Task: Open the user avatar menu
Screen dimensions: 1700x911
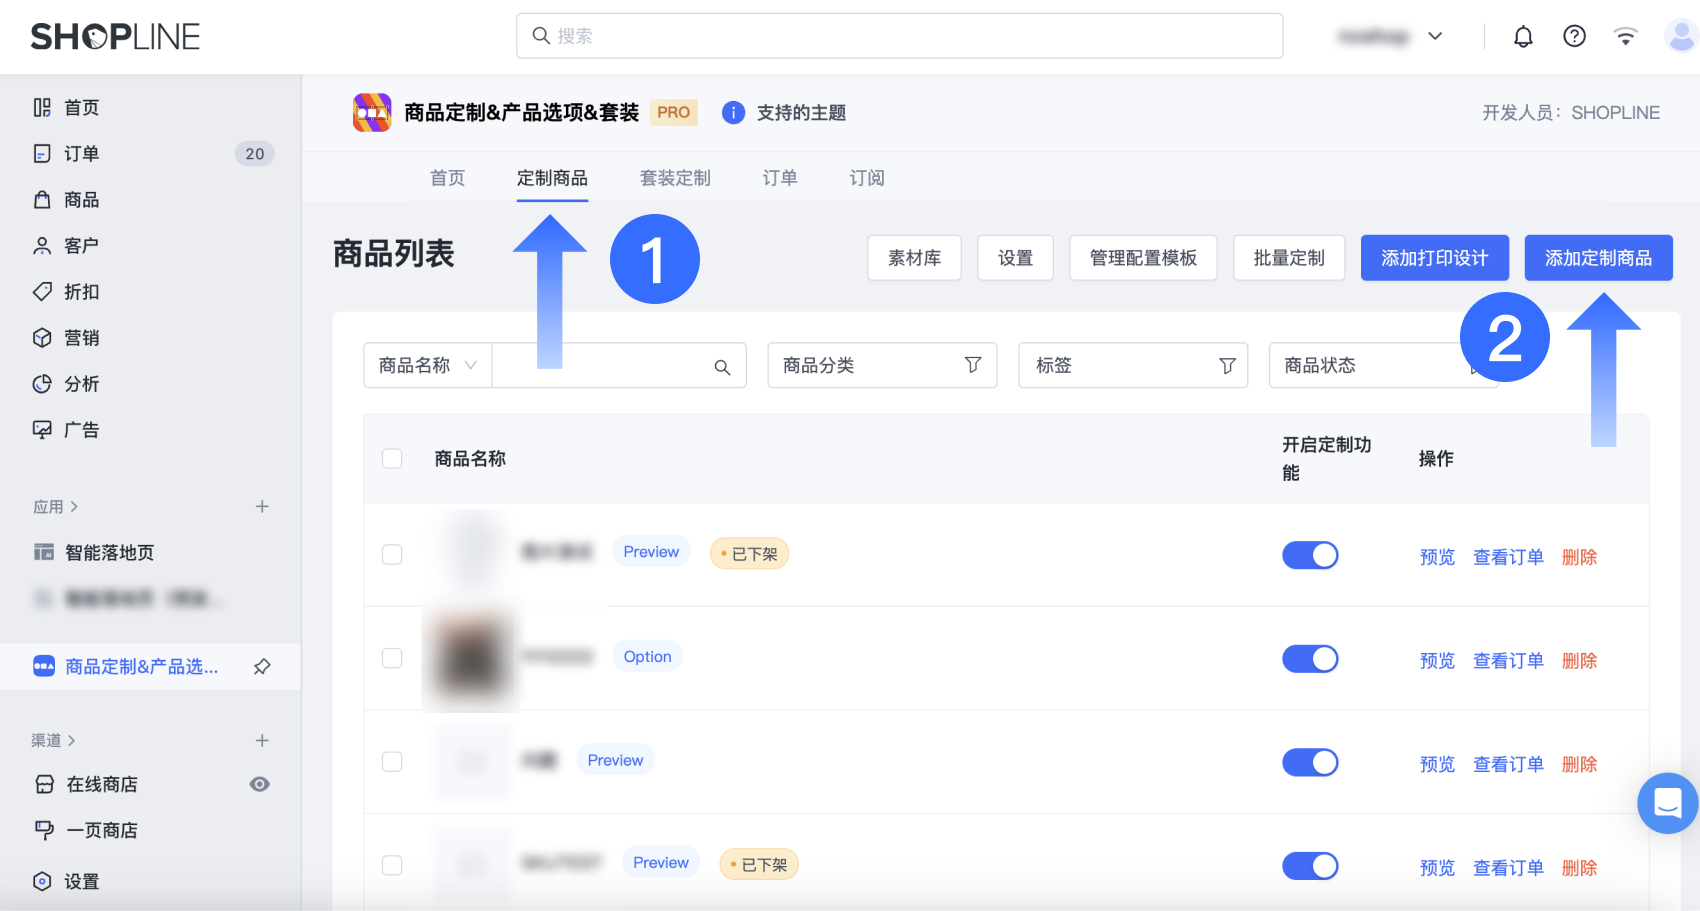Action: (x=1682, y=36)
